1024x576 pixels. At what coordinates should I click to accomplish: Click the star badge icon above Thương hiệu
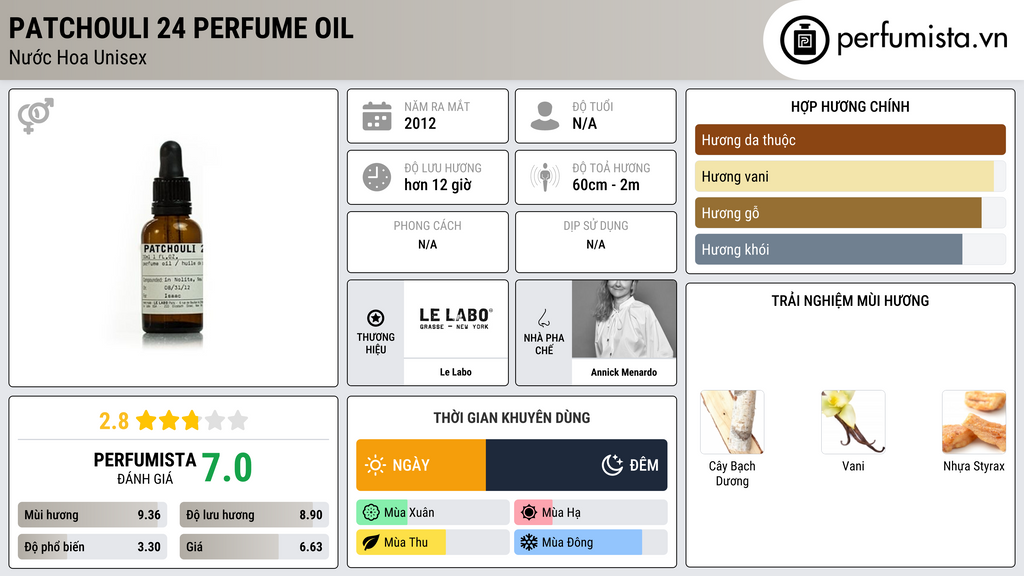coord(376,317)
